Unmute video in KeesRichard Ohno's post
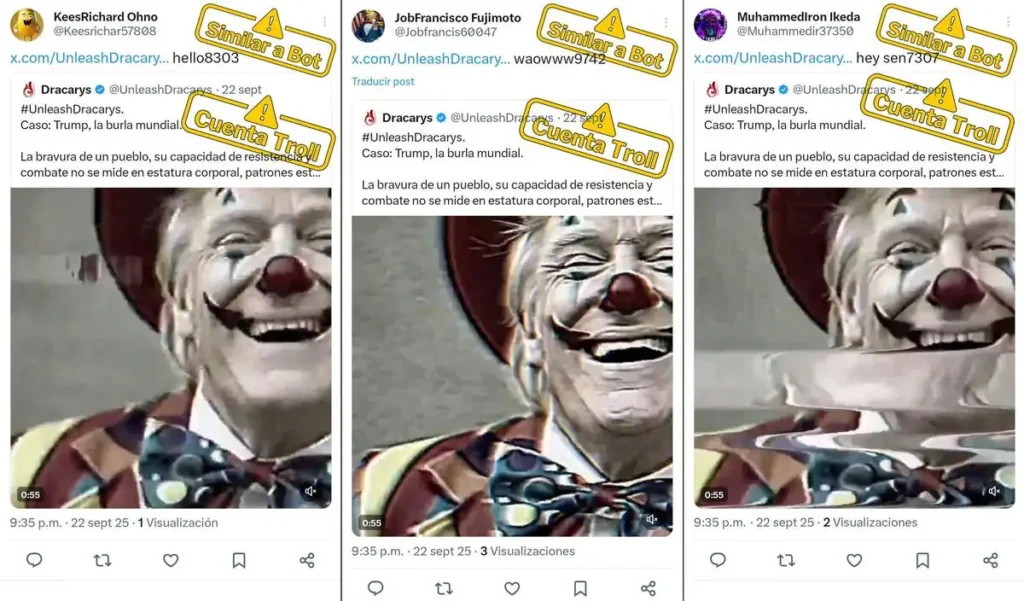The height and width of the screenshot is (601, 1024). (311, 491)
